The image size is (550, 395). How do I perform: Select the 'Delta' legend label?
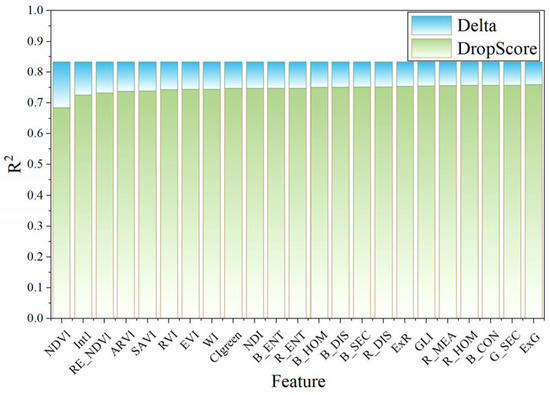pos(477,25)
